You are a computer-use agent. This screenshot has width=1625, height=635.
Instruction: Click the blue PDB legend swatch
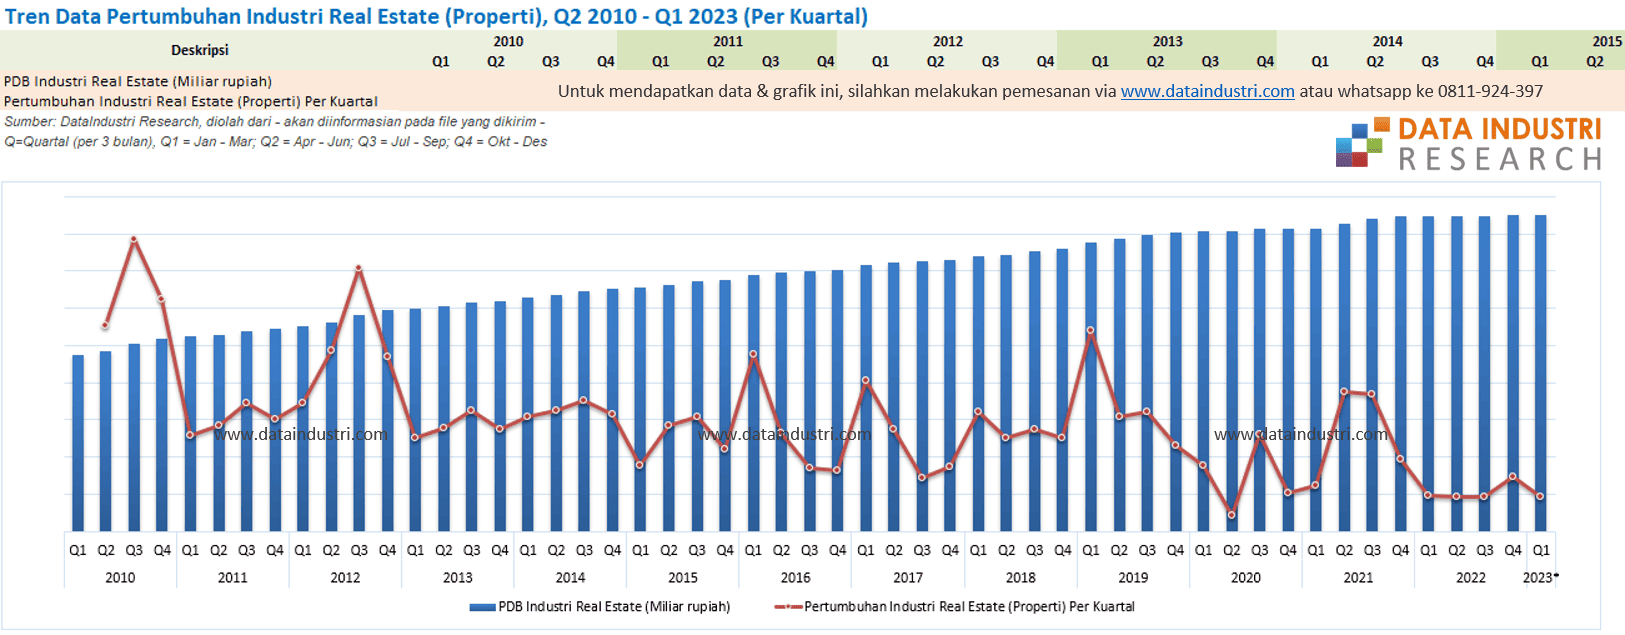click(x=482, y=607)
